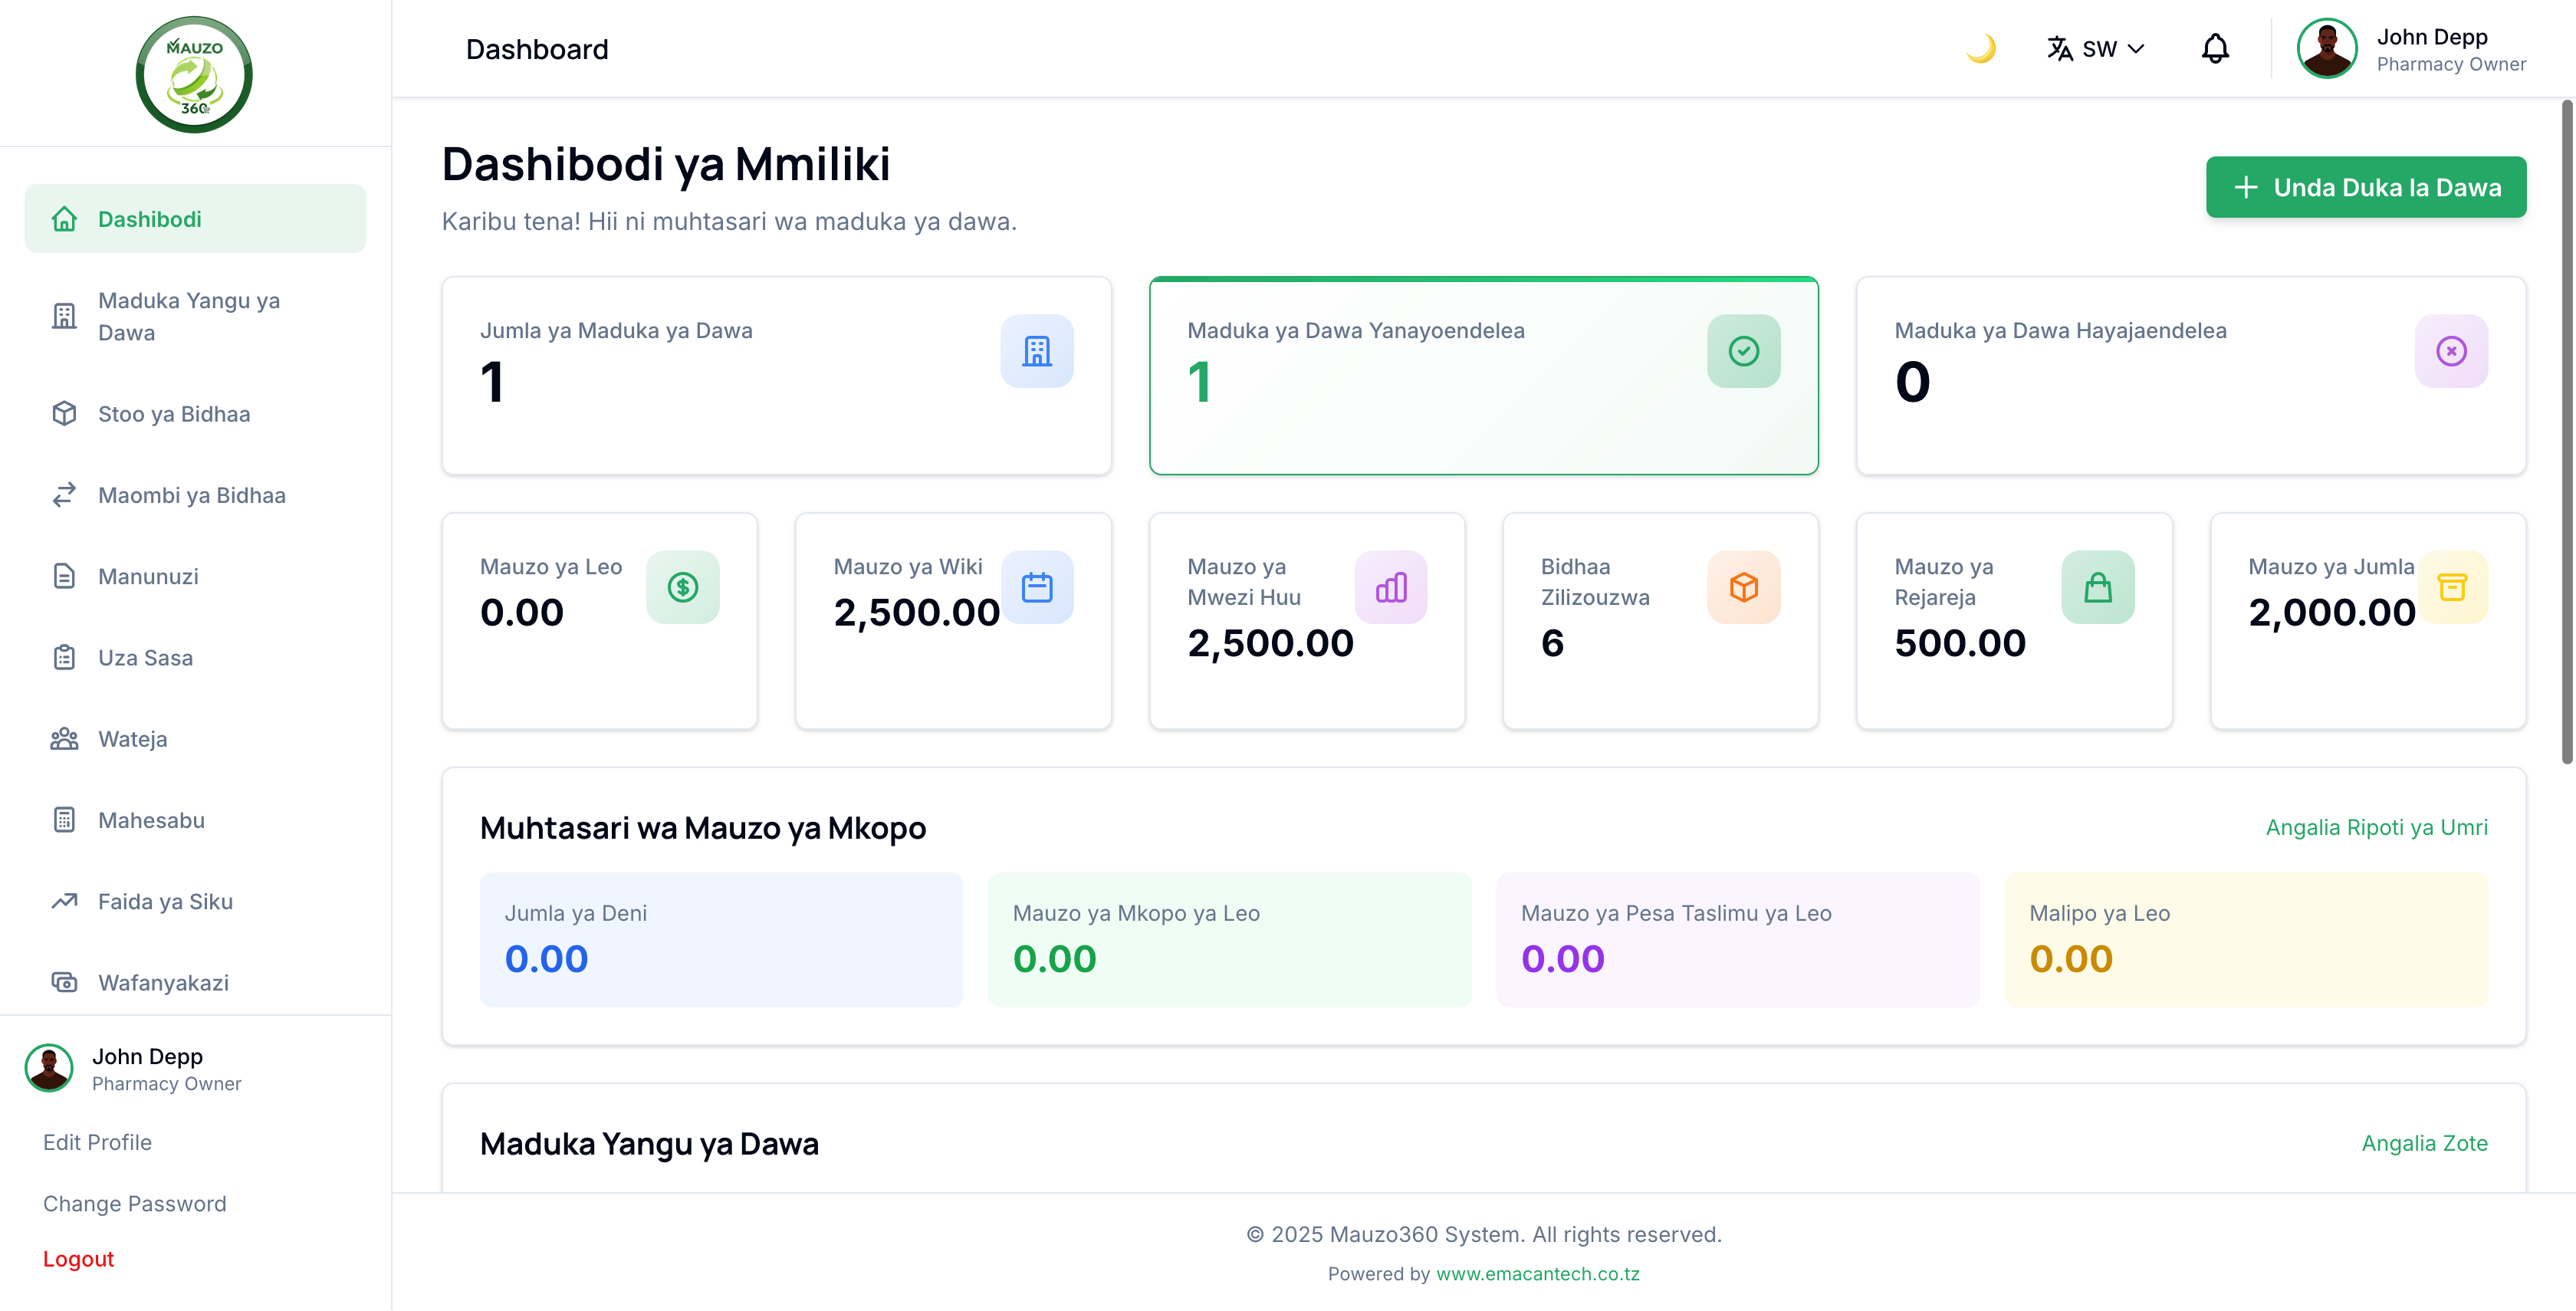Image resolution: width=2576 pixels, height=1311 pixels.
Task: Click the Stoo ya Bidhaa box icon
Action: [x=64, y=413]
